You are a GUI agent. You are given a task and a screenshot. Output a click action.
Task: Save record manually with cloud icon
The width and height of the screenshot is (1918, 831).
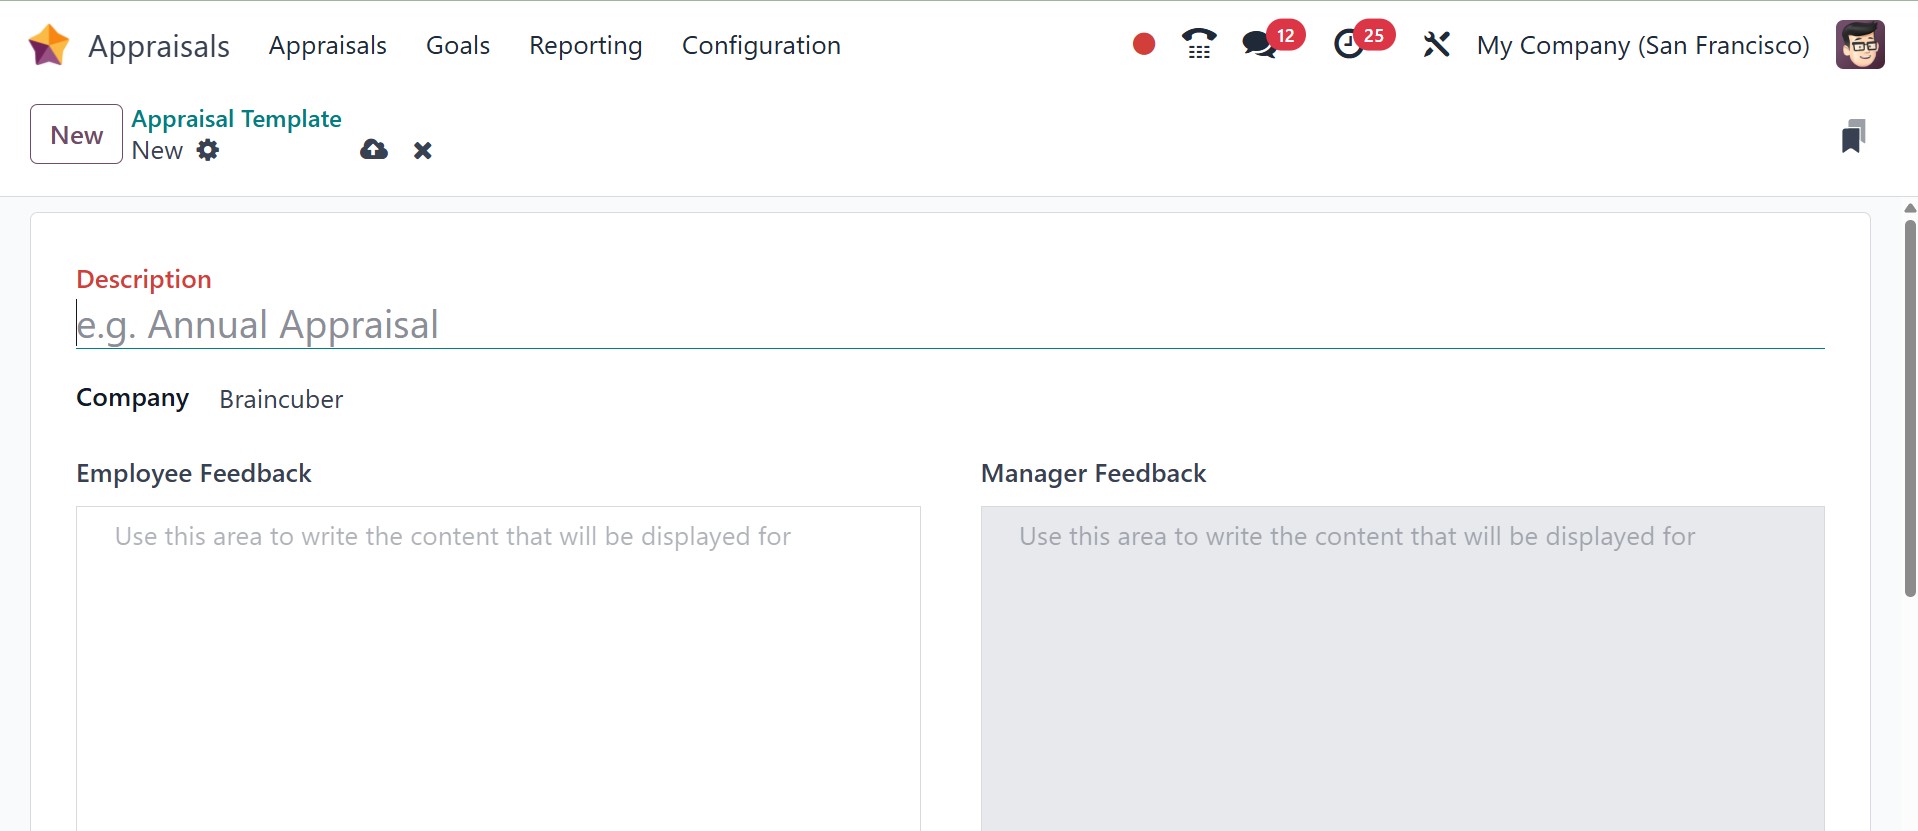pos(374,150)
